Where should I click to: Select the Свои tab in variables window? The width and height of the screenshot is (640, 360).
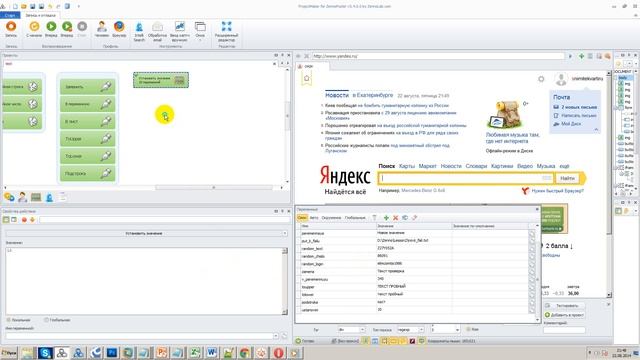point(302,218)
